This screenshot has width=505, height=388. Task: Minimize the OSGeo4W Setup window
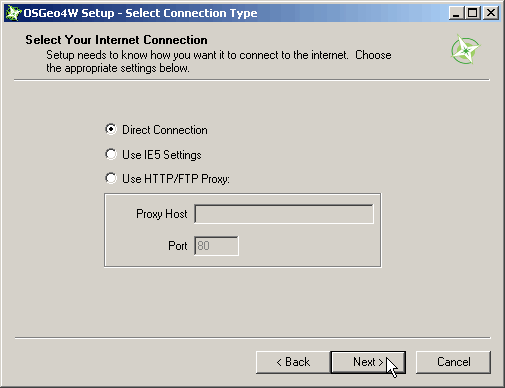click(x=456, y=13)
